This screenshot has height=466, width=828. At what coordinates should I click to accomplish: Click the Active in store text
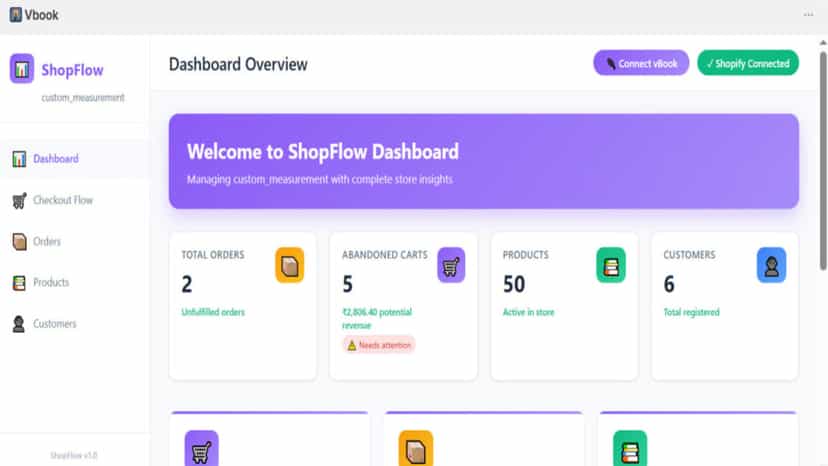click(x=529, y=312)
